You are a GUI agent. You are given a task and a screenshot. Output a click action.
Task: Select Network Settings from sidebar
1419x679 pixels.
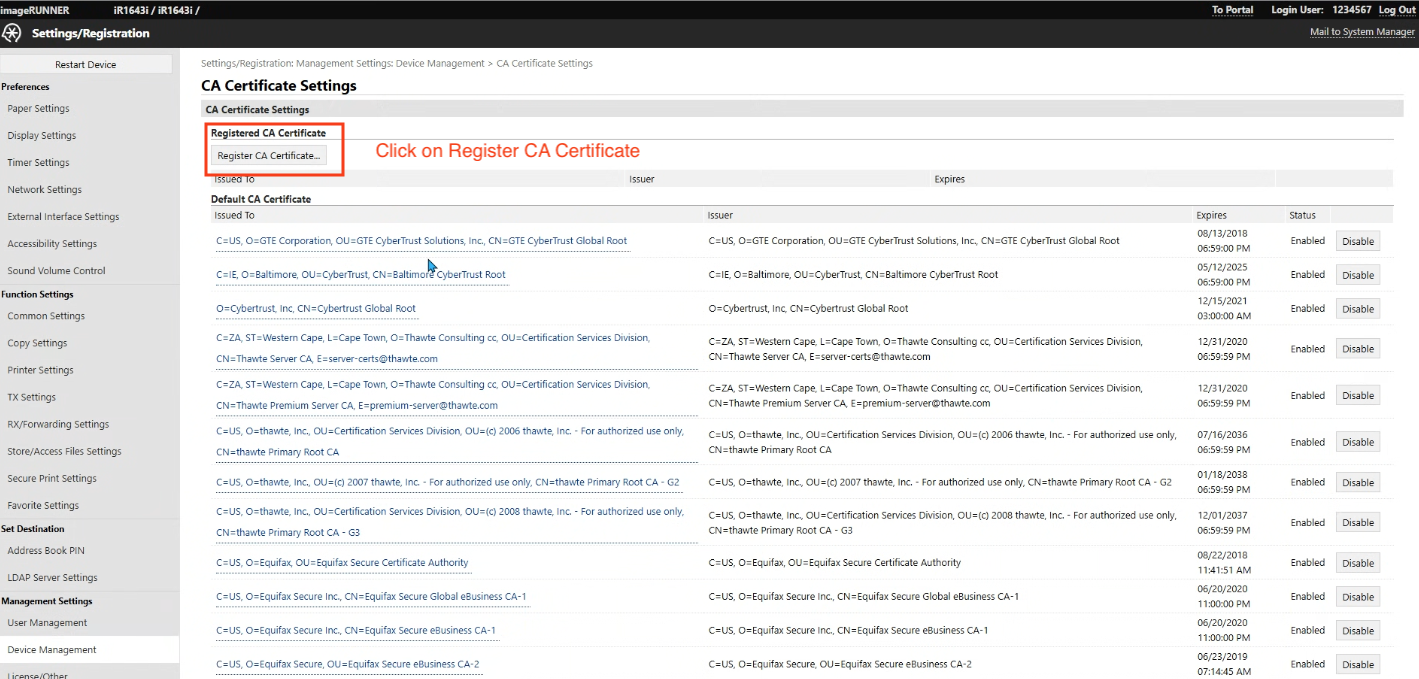tap(44, 189)
